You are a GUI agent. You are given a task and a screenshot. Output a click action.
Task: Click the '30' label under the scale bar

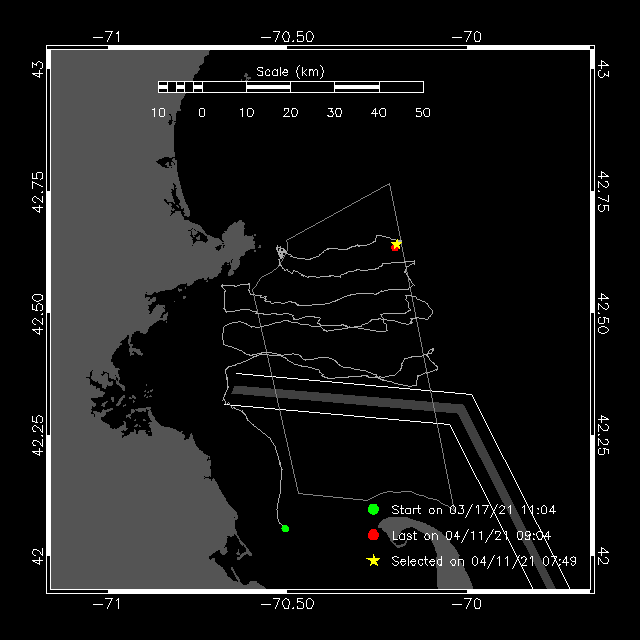[x=334, y=113]
